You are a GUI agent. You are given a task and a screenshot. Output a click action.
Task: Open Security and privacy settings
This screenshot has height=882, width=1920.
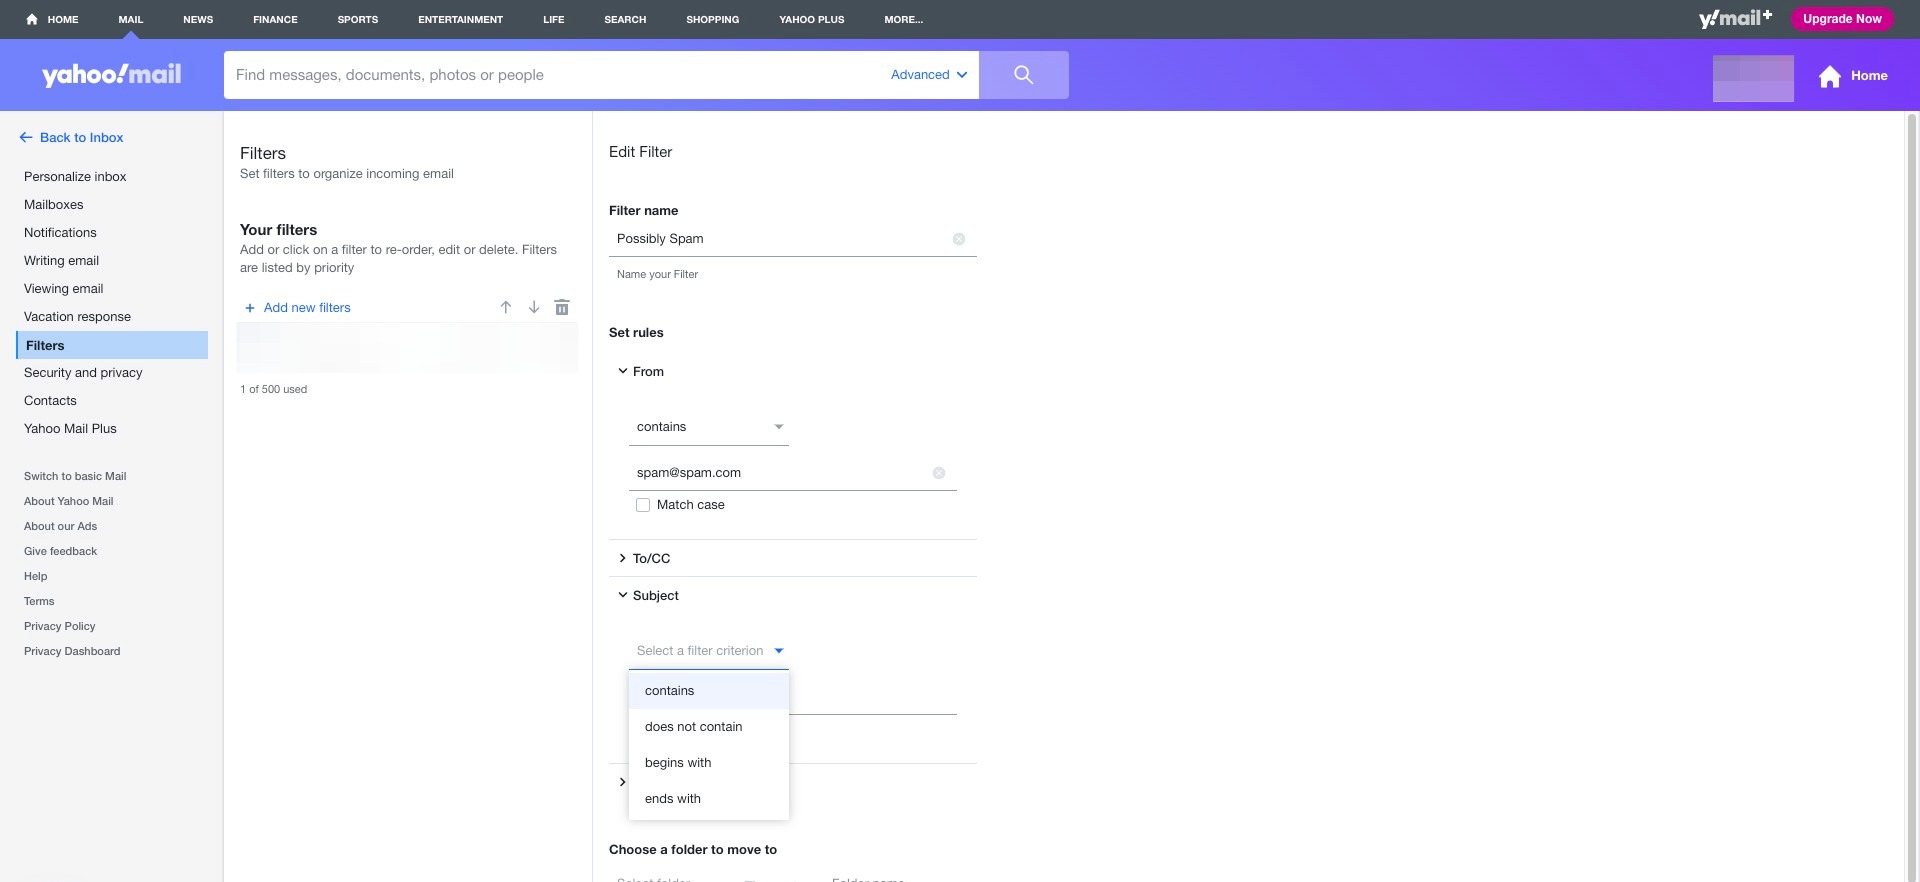click(x=83, y=373)
